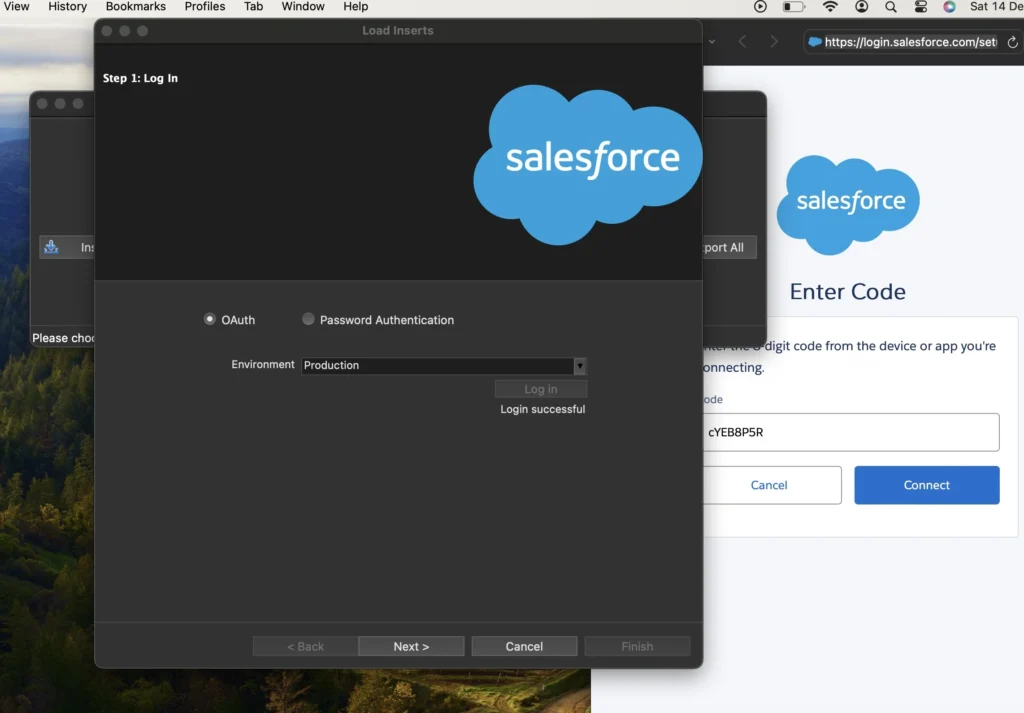Click the code input field
Viewport: 1024px width, 713px height.
(851, 432)
